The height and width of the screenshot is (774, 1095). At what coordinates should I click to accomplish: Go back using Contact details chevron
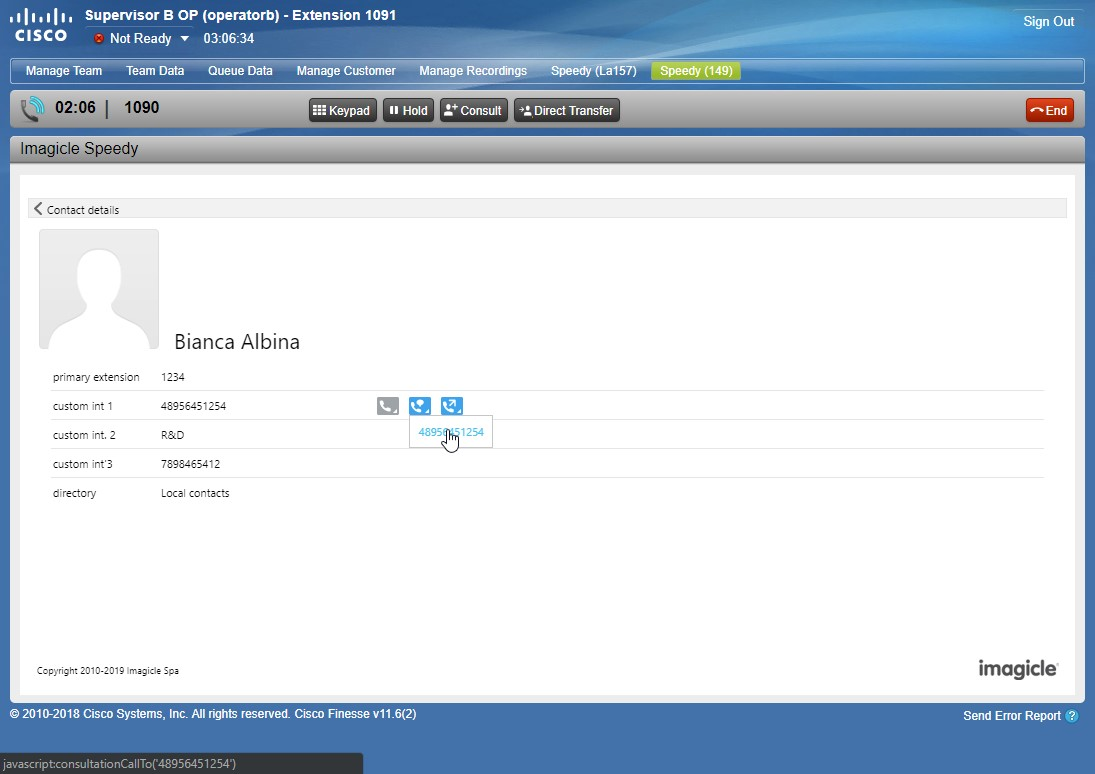click(39, 209)
